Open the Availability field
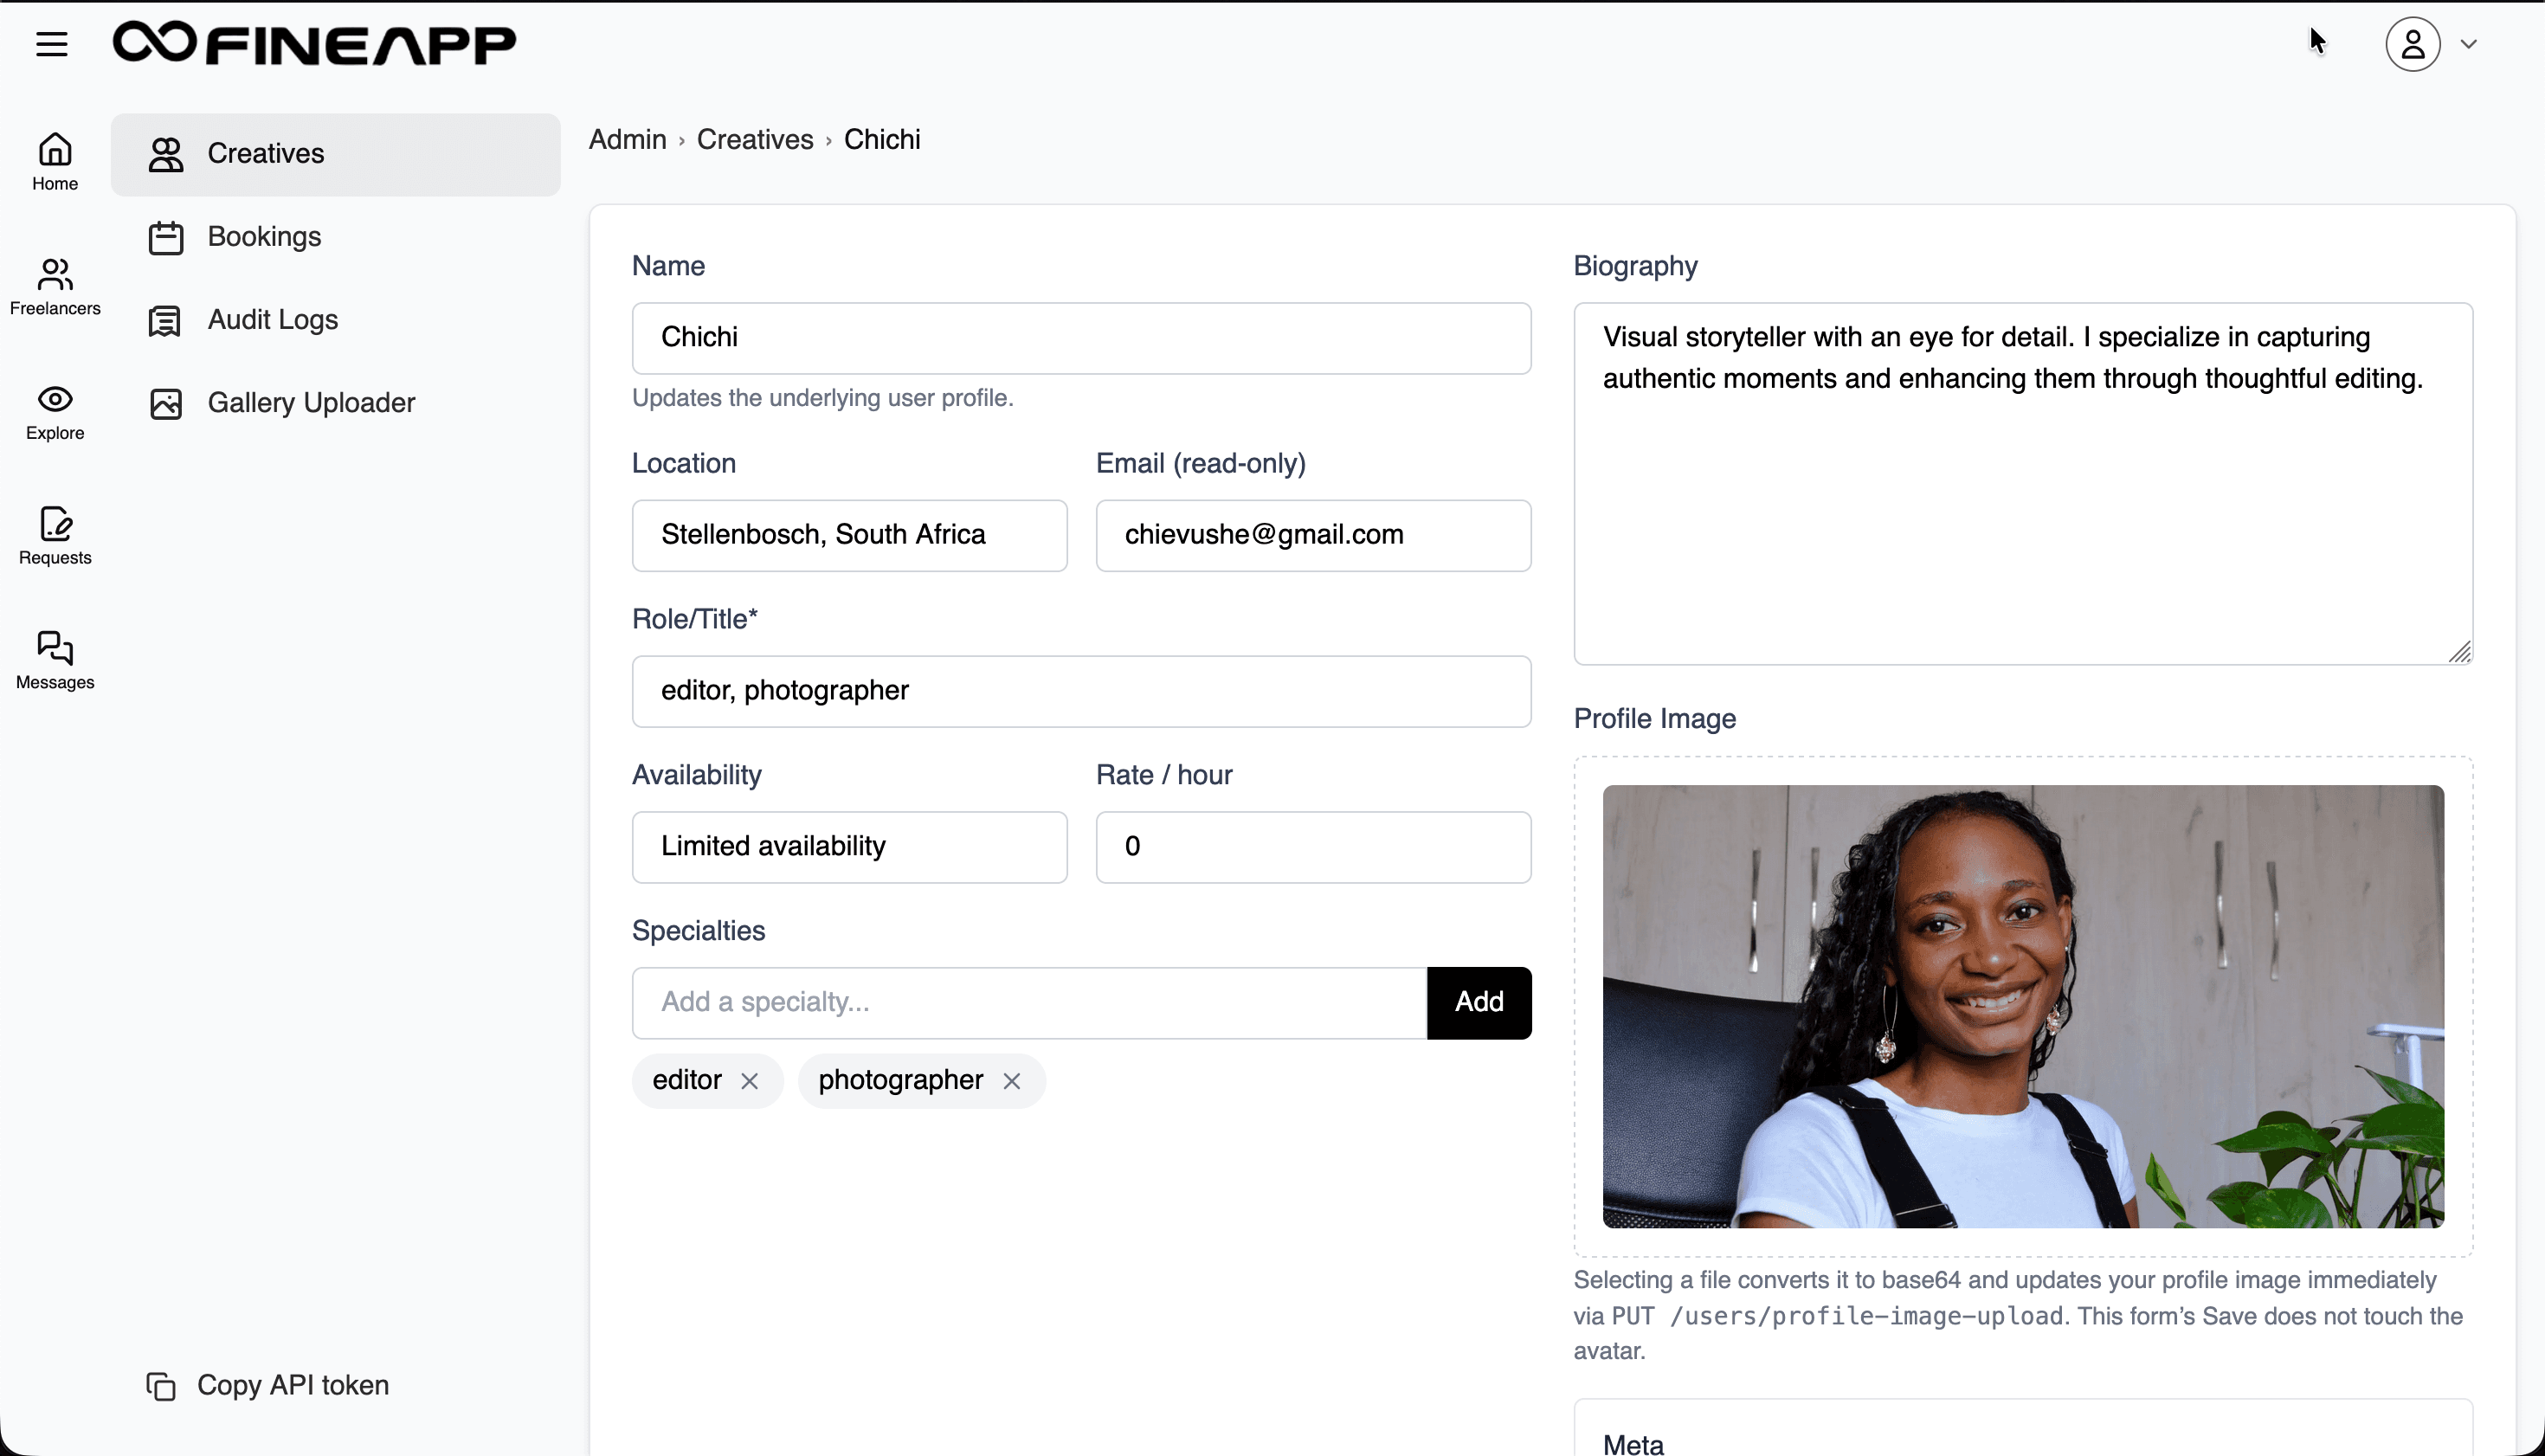 pyautogui.click(x=849, y=847)
